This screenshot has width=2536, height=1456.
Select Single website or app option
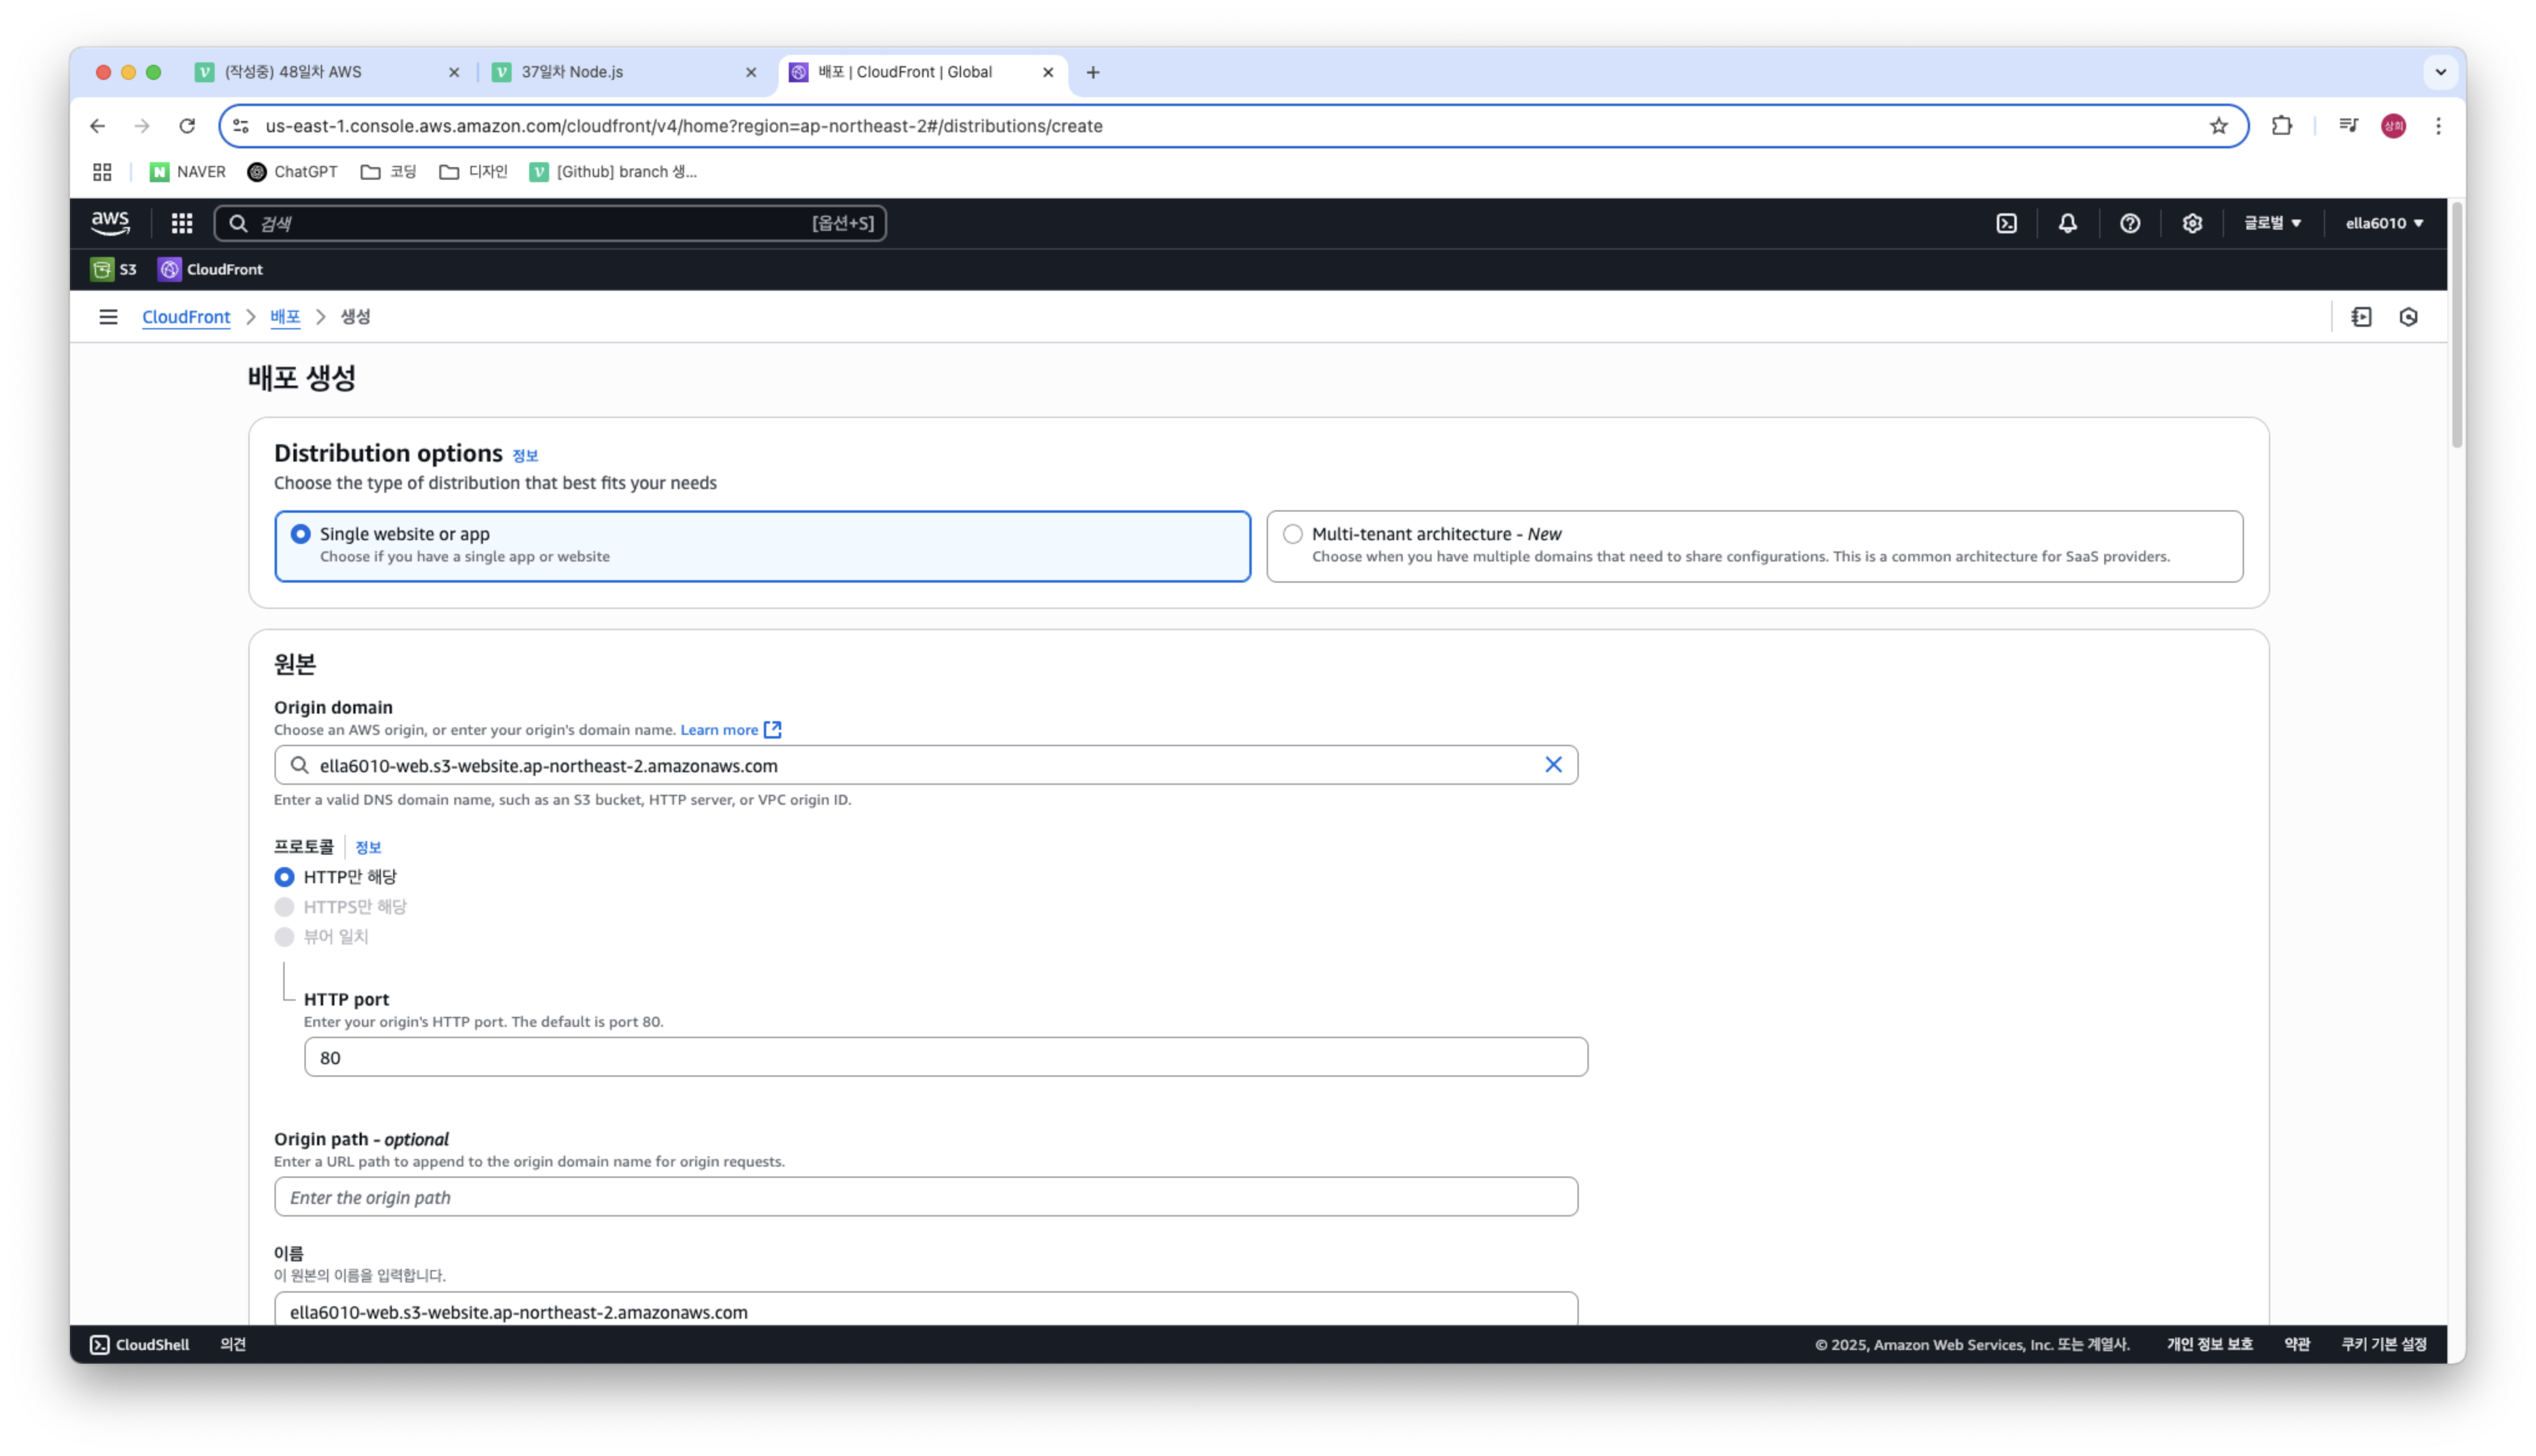762,546
